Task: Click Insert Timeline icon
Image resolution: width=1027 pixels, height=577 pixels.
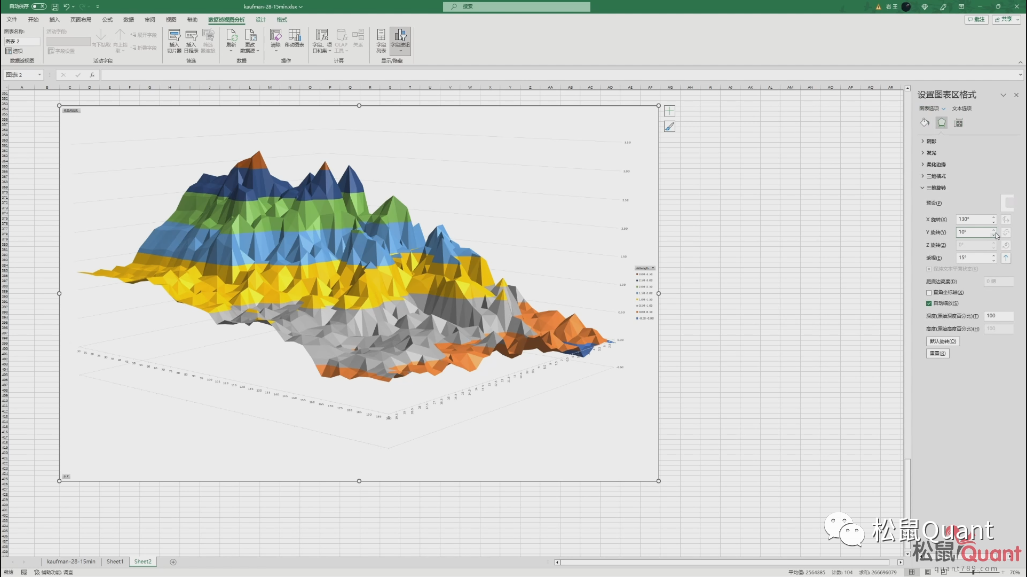Action: (x=191, y=41)
